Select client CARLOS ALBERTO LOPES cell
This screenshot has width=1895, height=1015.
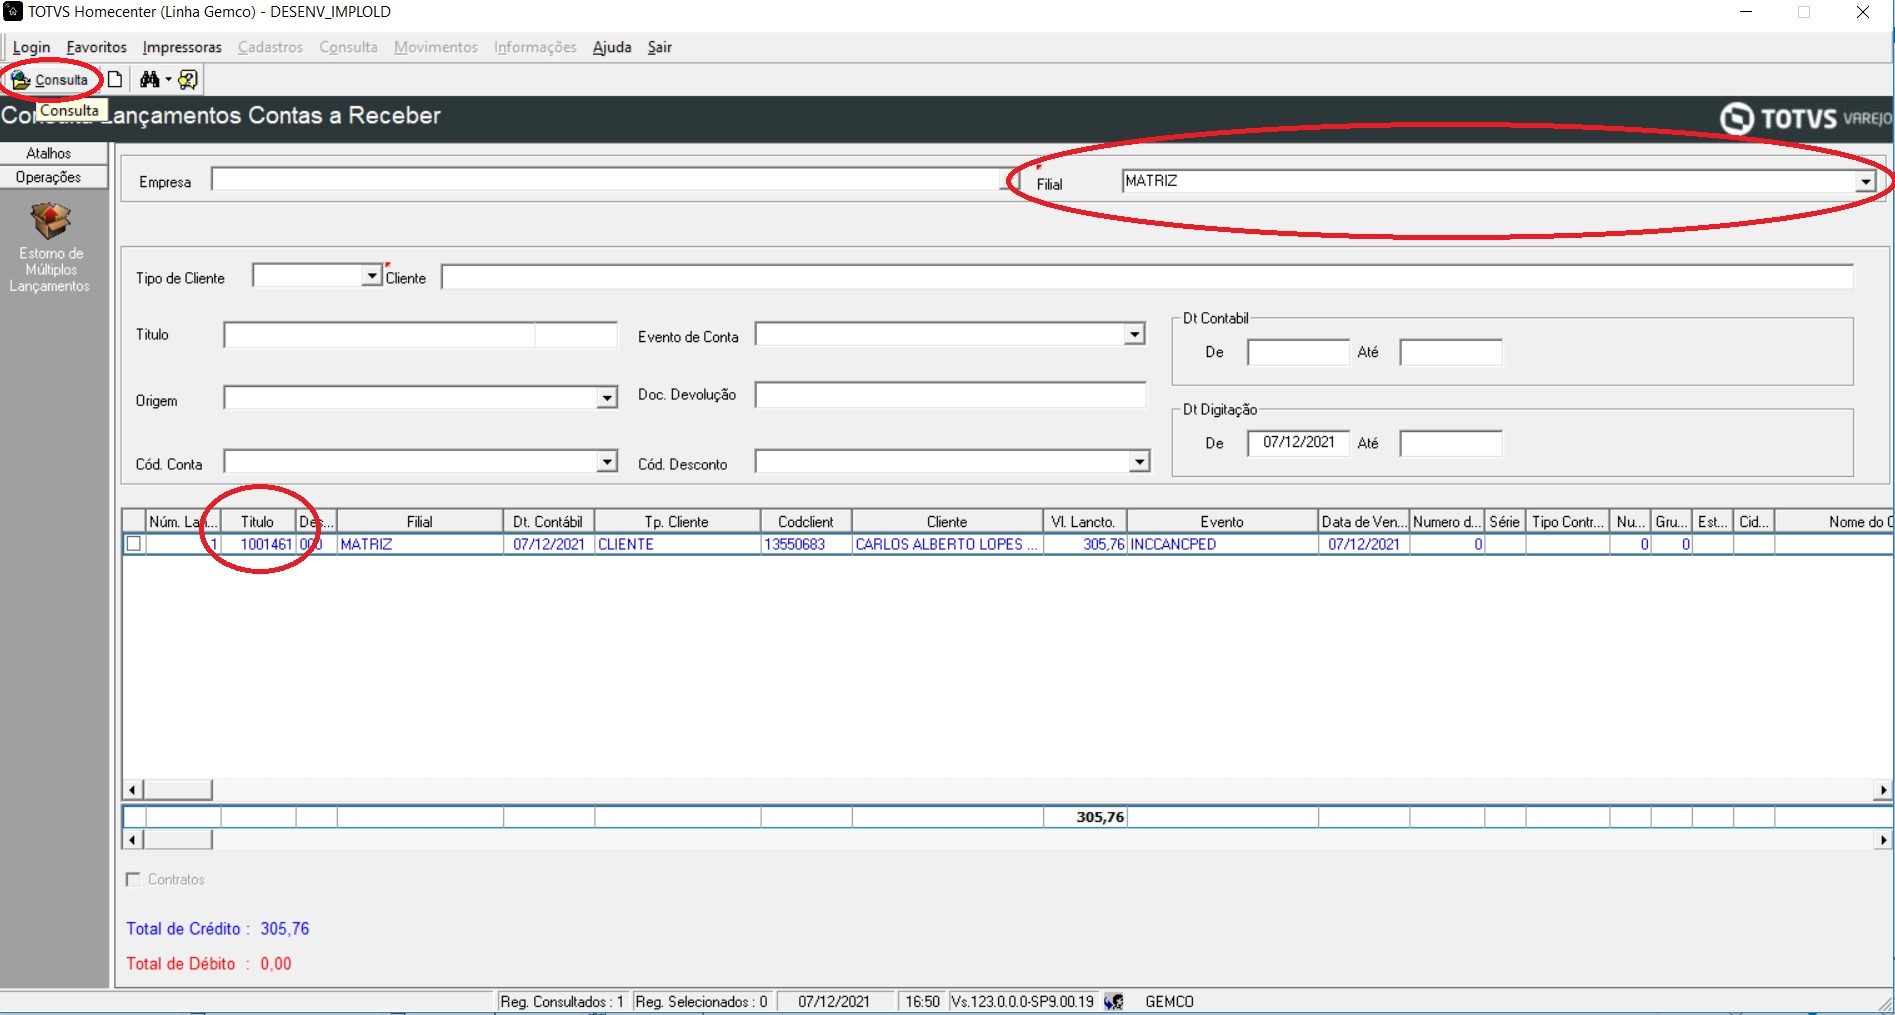(947, 544)
